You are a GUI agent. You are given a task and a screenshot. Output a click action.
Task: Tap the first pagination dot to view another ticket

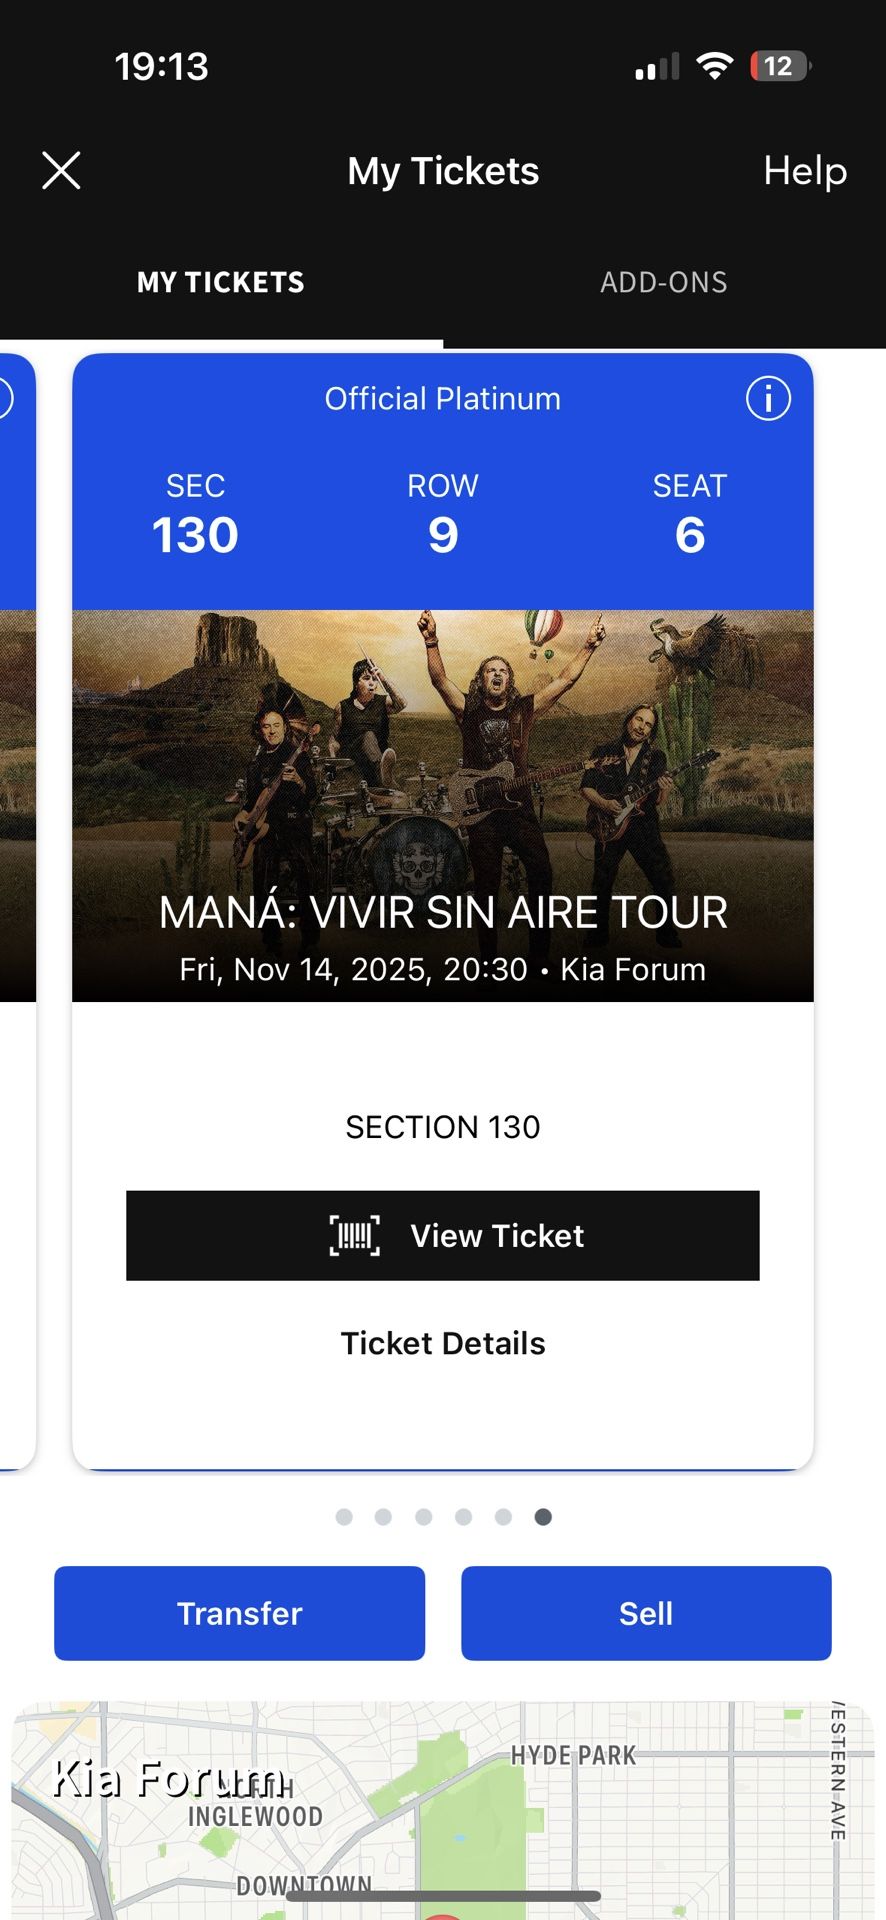click(344, 1516)
